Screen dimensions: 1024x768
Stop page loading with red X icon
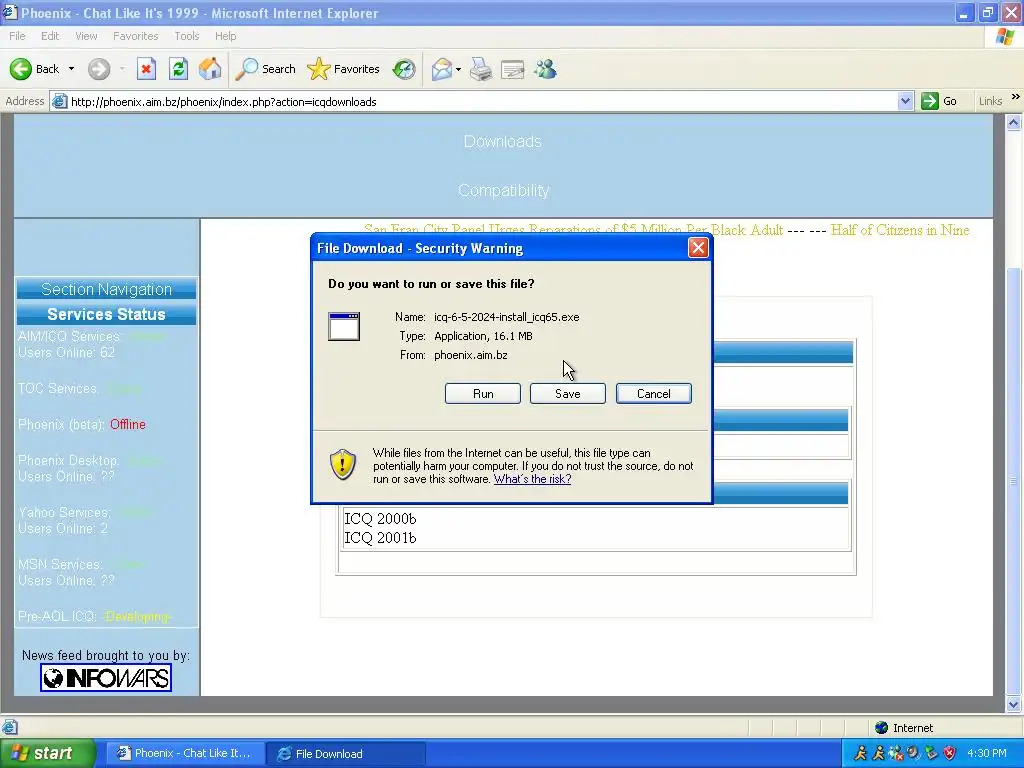(146, 69)
